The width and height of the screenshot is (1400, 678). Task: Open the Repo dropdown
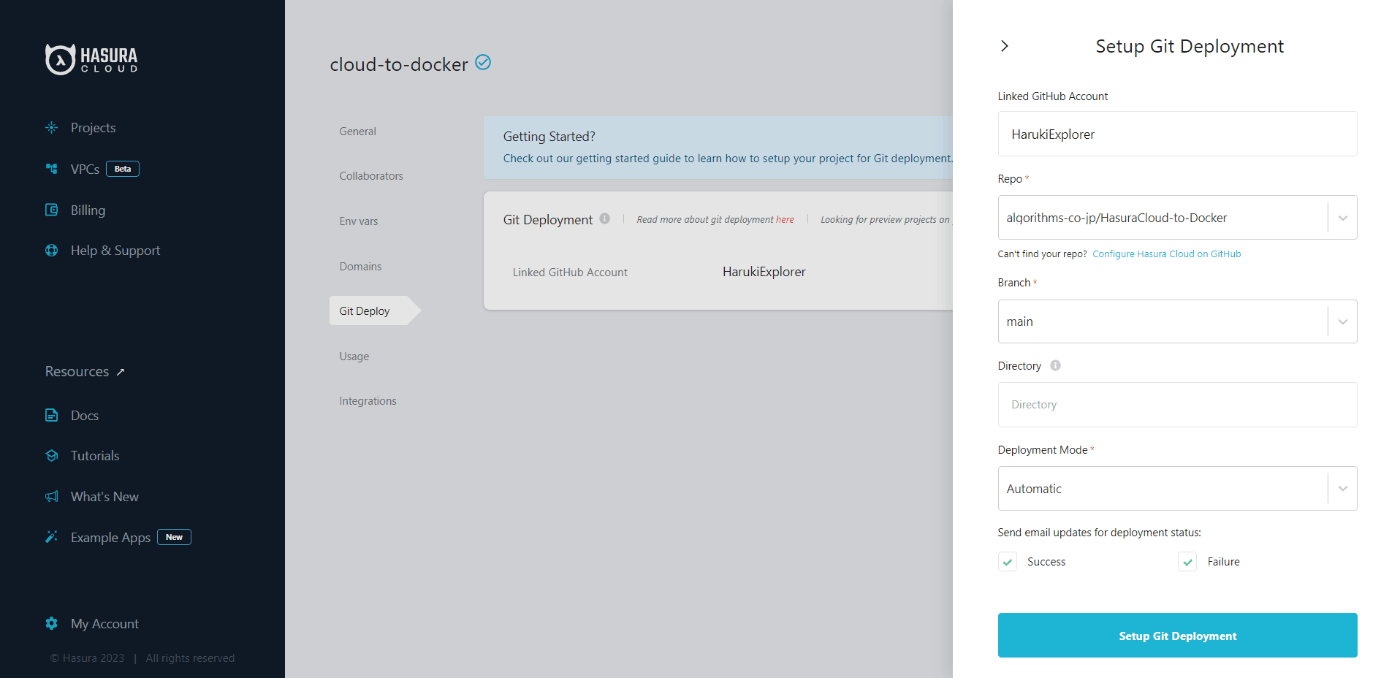(x=1178, y=217)
